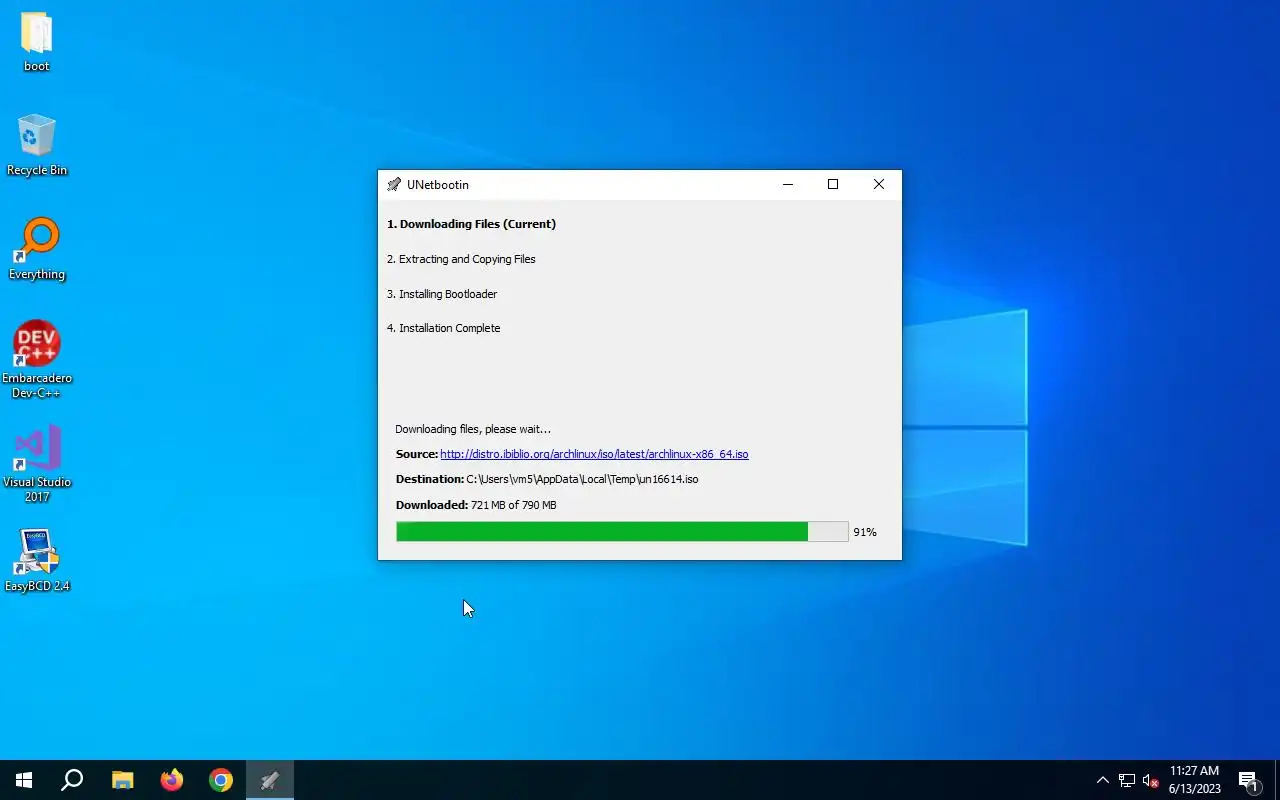Close the UNetbootin window
Image resolution: width=1280 pixels, height=800 pixels.
click(879, 184)
